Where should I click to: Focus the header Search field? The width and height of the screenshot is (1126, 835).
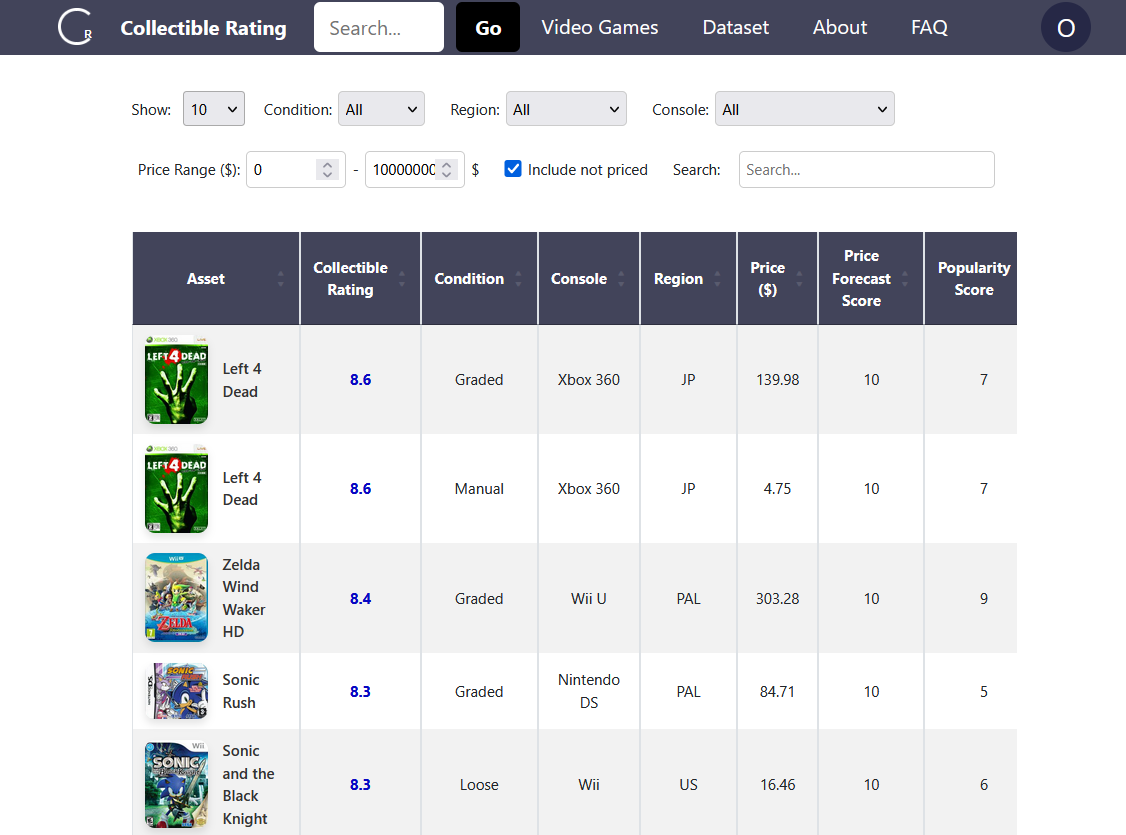(378, 27)
